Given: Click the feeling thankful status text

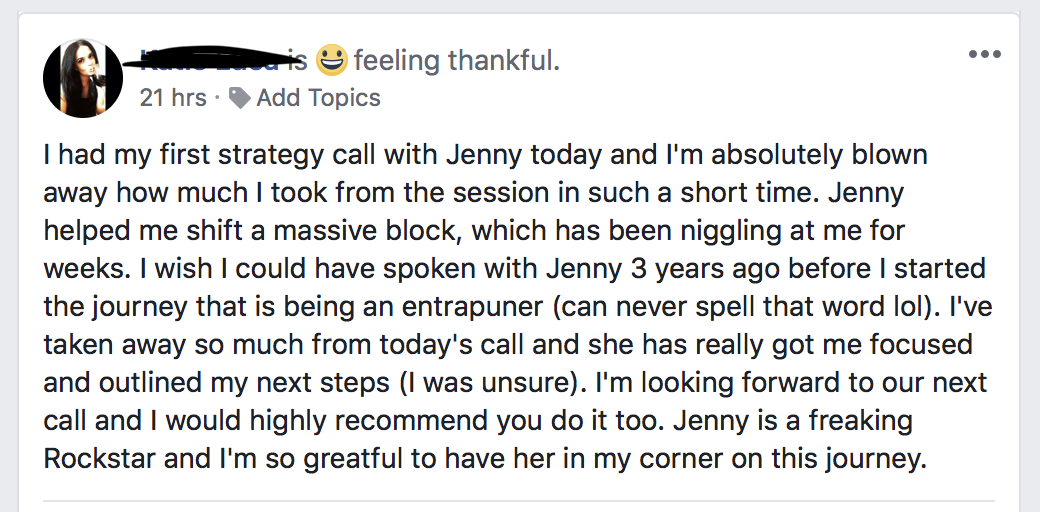Looking at the screenshot, I should (457, 61).
